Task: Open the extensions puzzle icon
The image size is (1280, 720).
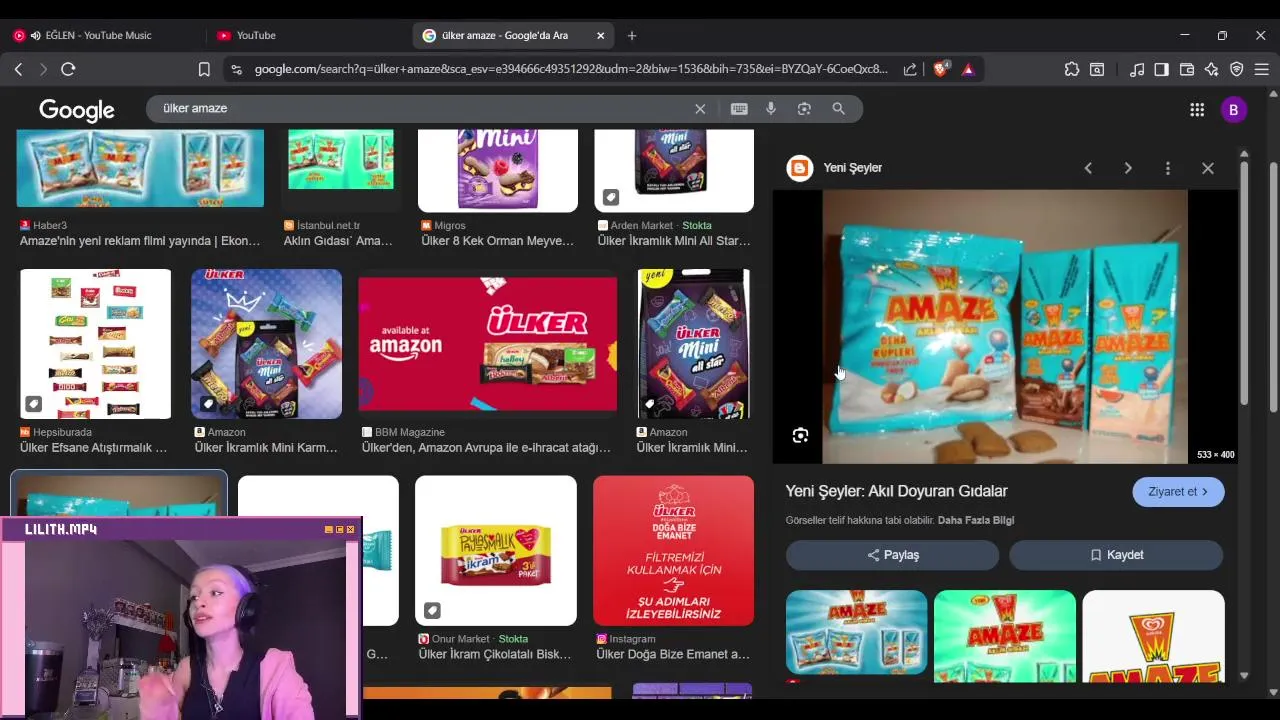Action: [1072, 69]
